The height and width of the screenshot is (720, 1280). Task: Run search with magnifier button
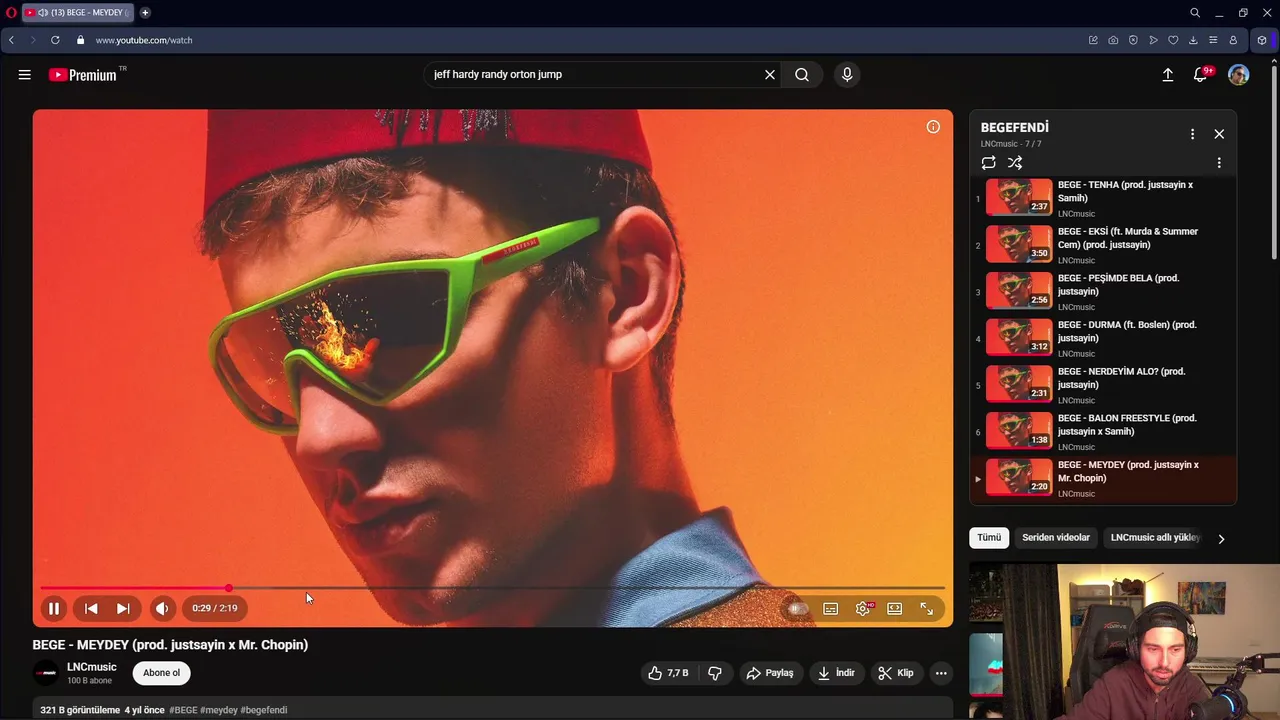tap(802, 74)
